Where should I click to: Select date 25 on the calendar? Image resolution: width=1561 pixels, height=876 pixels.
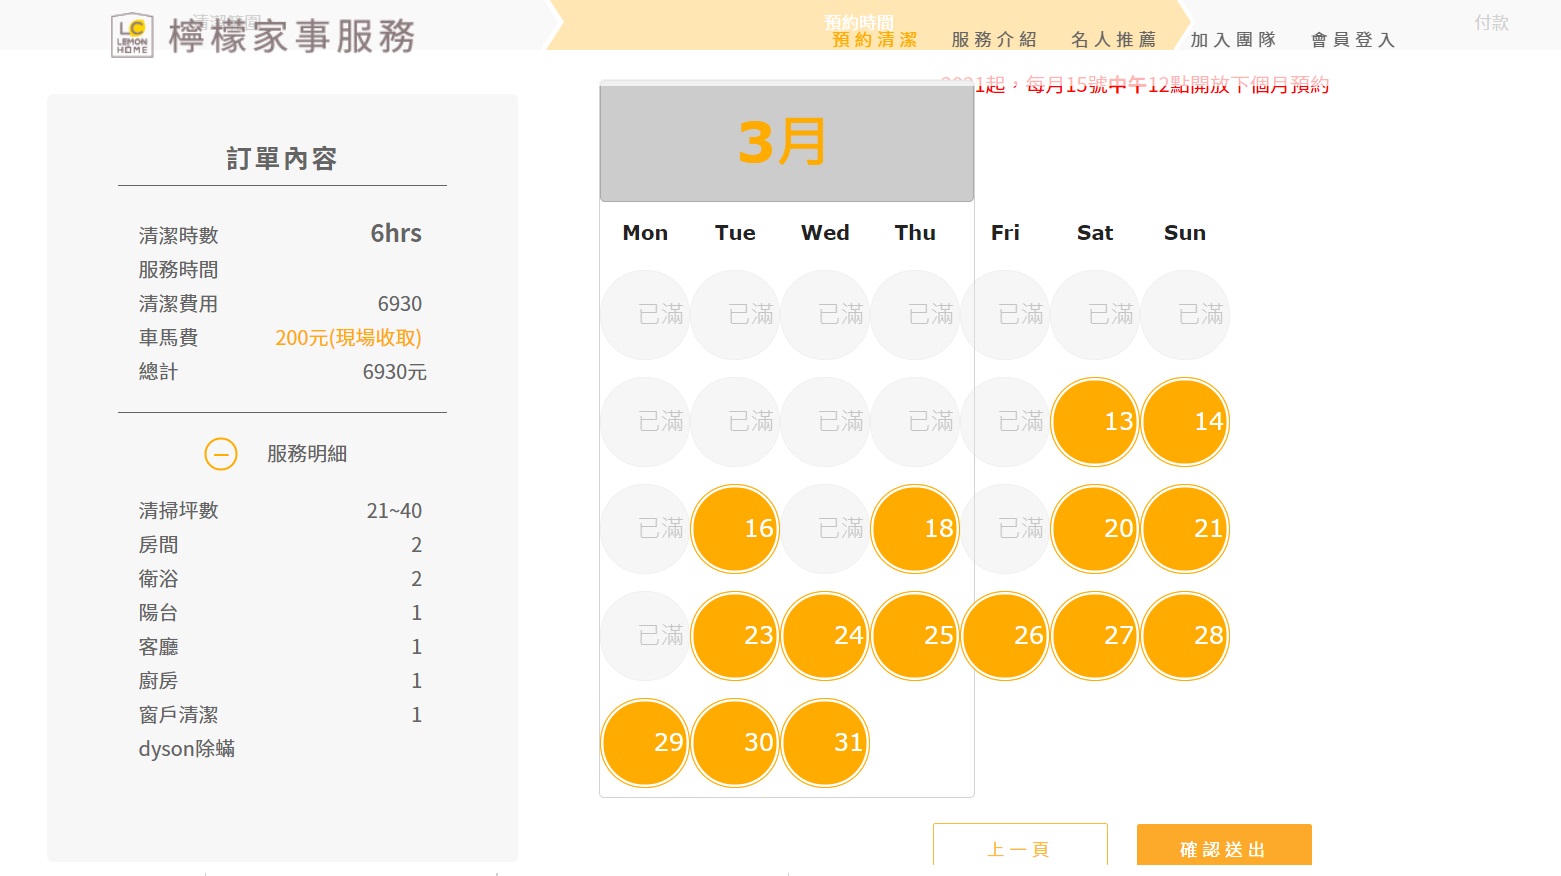(x=915, y=636)
